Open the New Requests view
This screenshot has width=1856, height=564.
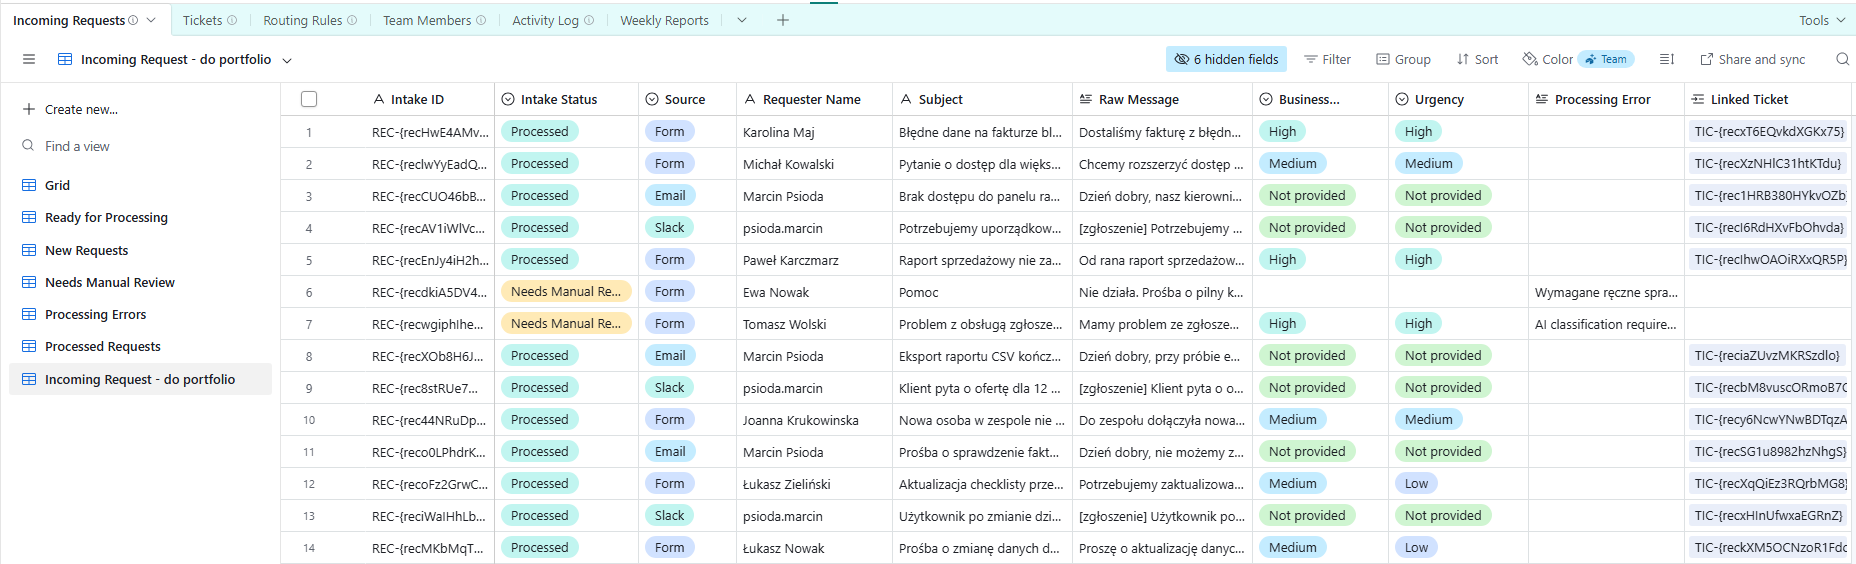point(140,250)
